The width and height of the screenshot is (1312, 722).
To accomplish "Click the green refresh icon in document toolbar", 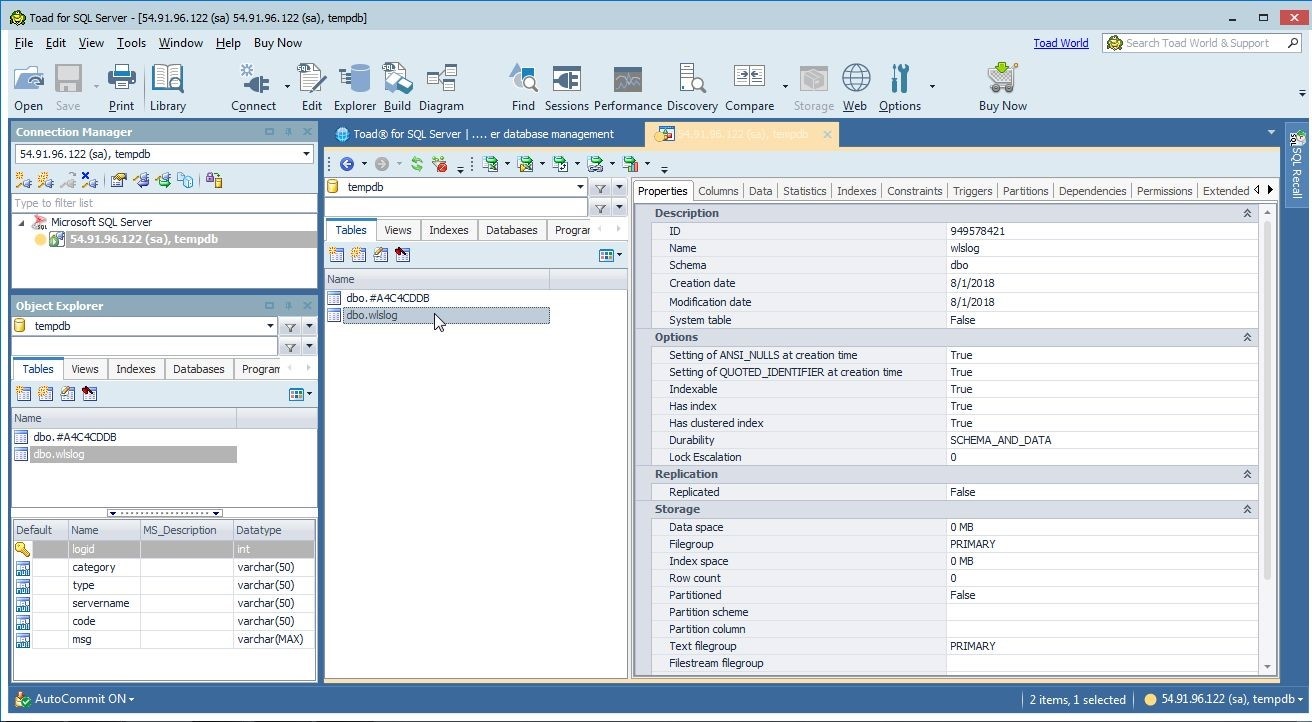I will pos(417,164).
